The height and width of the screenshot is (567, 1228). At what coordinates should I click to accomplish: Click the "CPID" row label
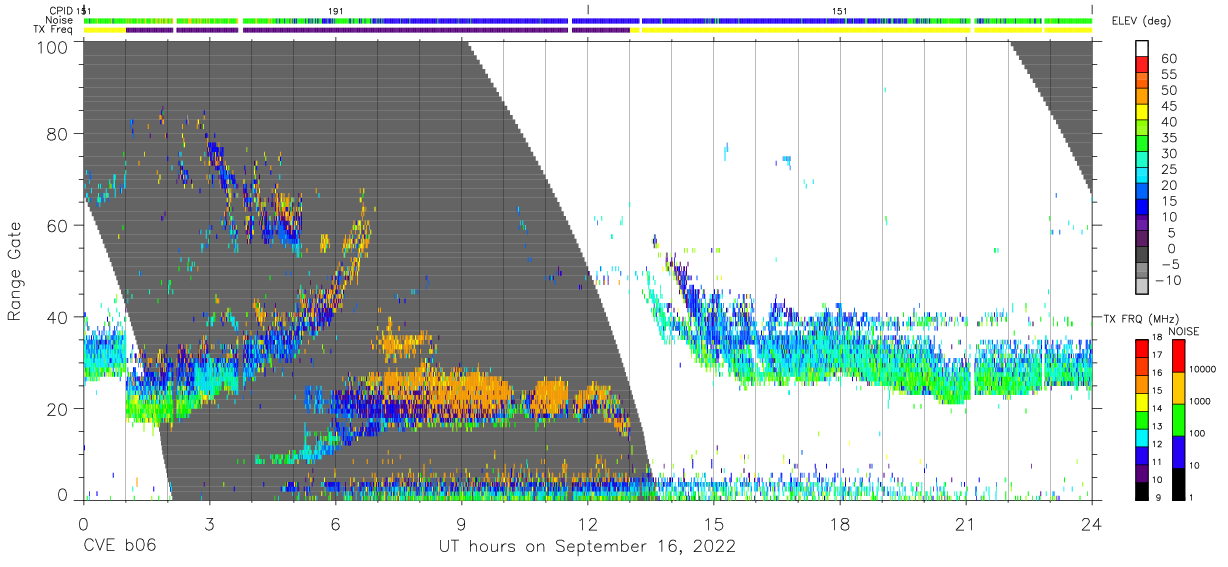[x=62, y=11]
